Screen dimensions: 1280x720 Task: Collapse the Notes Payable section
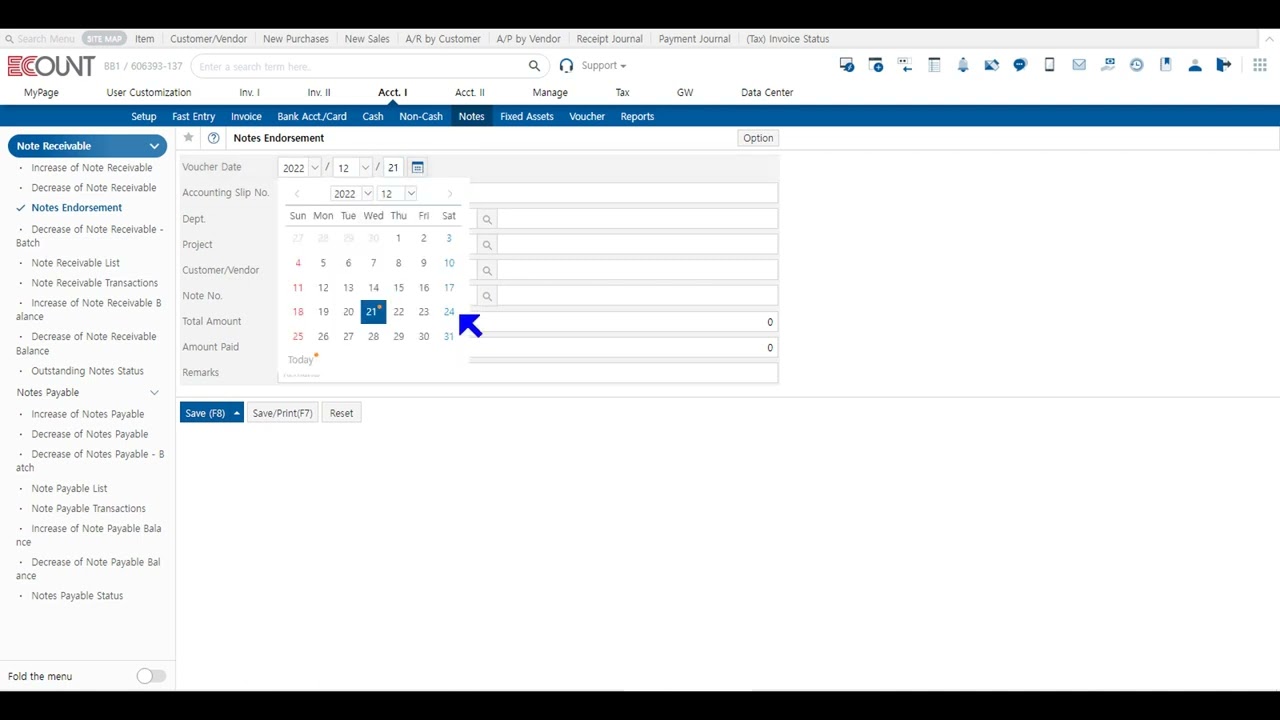(154, 393)
